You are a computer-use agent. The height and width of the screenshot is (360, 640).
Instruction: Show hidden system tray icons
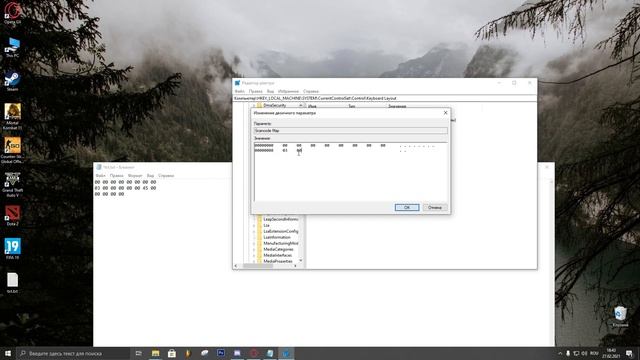point(560,353)
